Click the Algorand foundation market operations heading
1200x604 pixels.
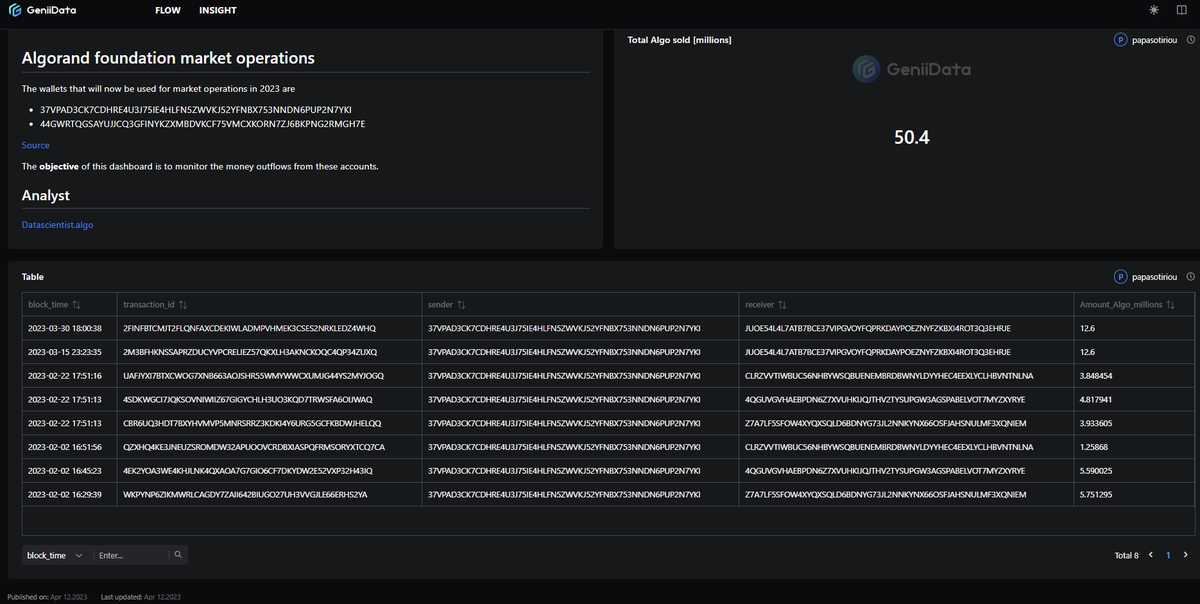pyautogui.click(x=168, y=58)
